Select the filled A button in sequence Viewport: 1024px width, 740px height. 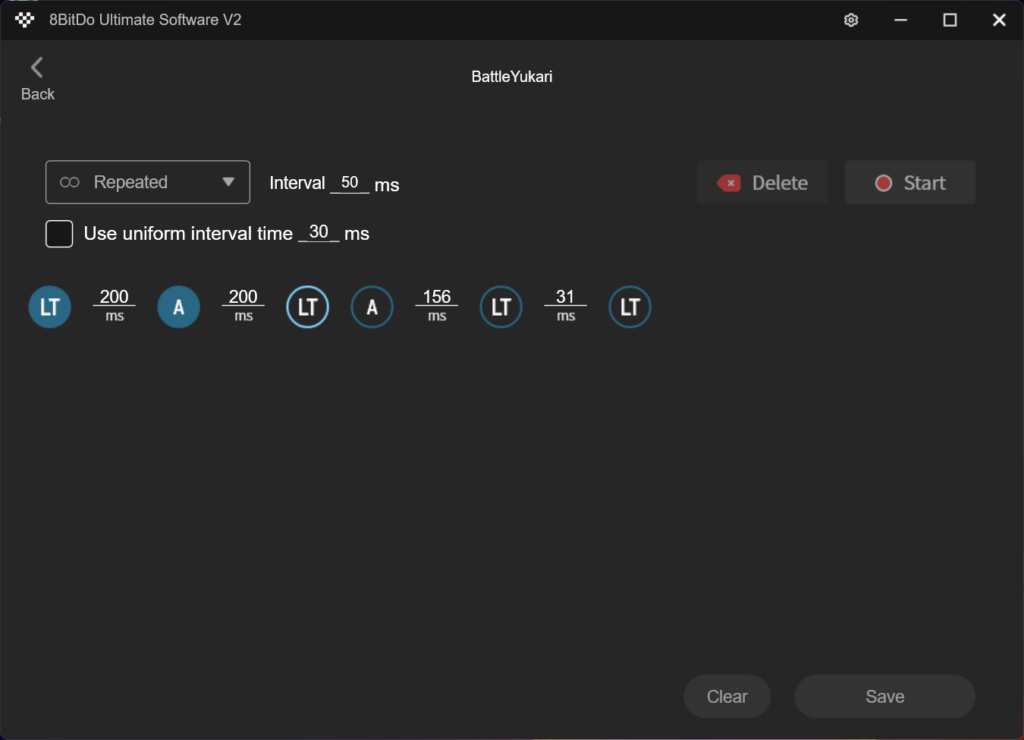(179, 307)
